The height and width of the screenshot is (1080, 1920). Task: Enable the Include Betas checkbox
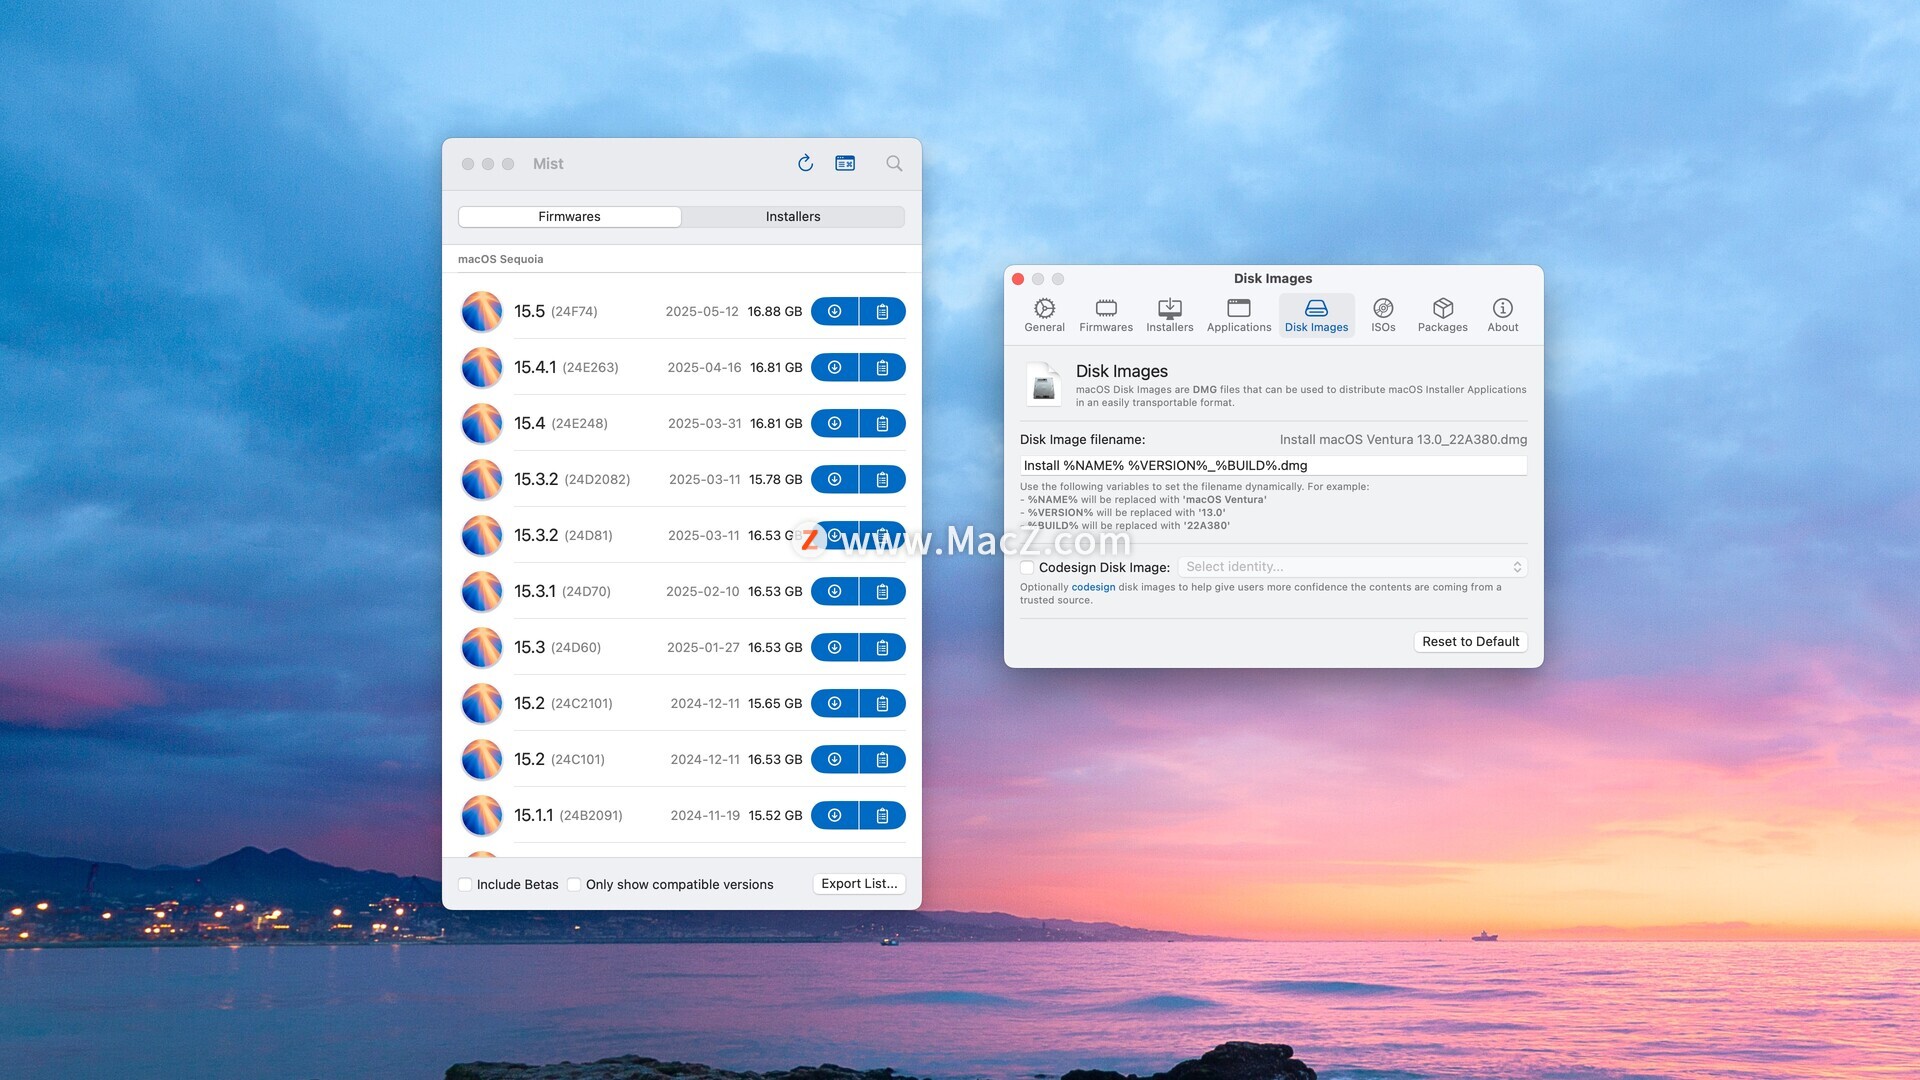[465, 885]
